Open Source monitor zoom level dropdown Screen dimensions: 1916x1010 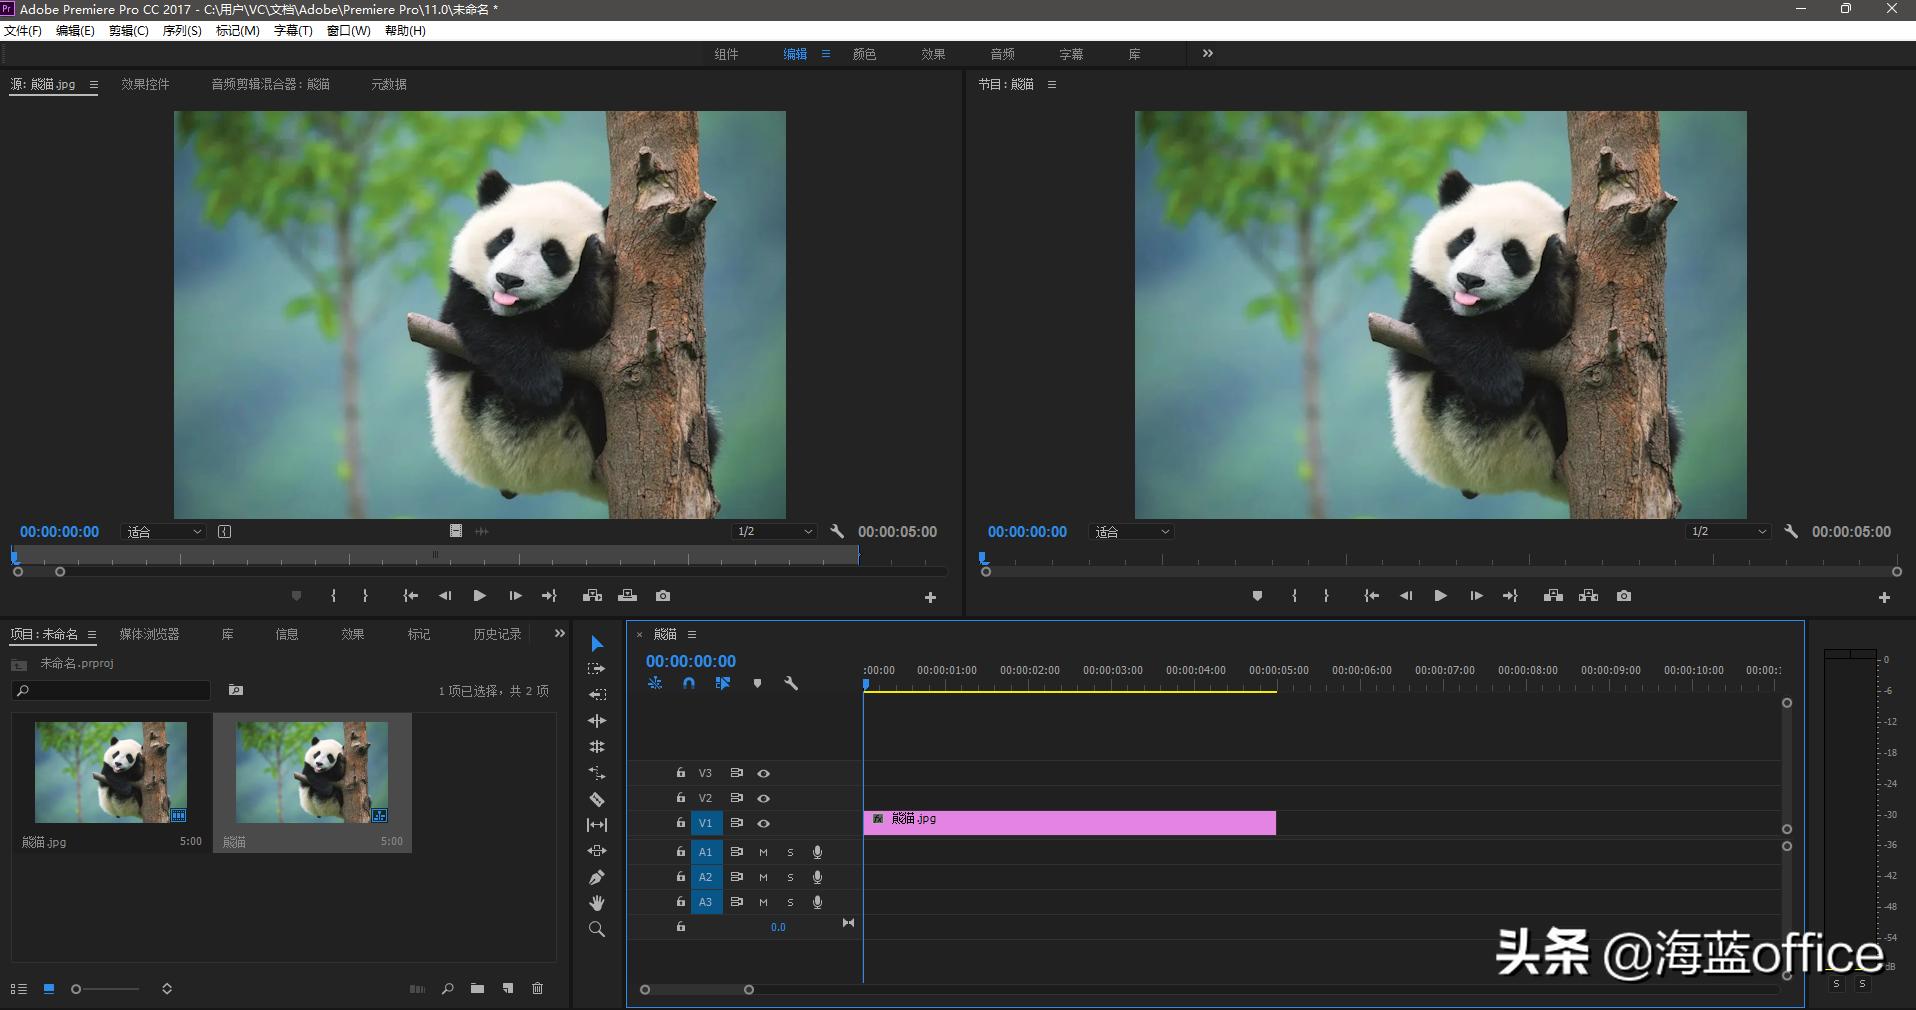164,532
